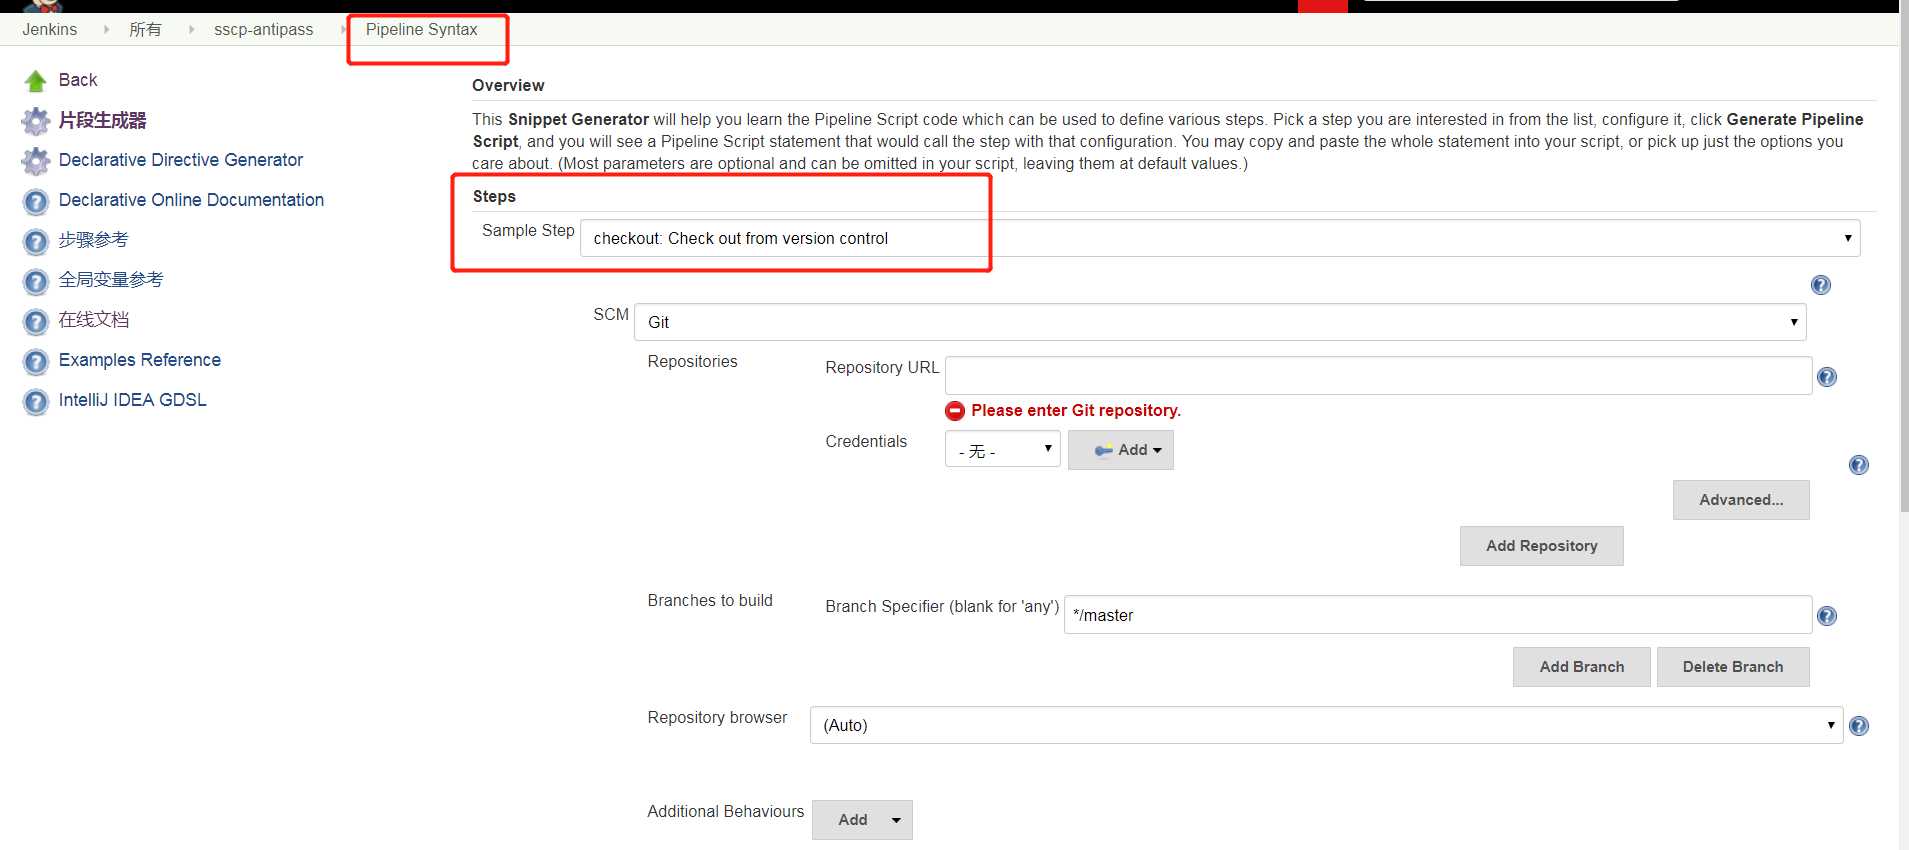
Task: Click the help icon beside 步骤参考
Action: pos(36,242)
